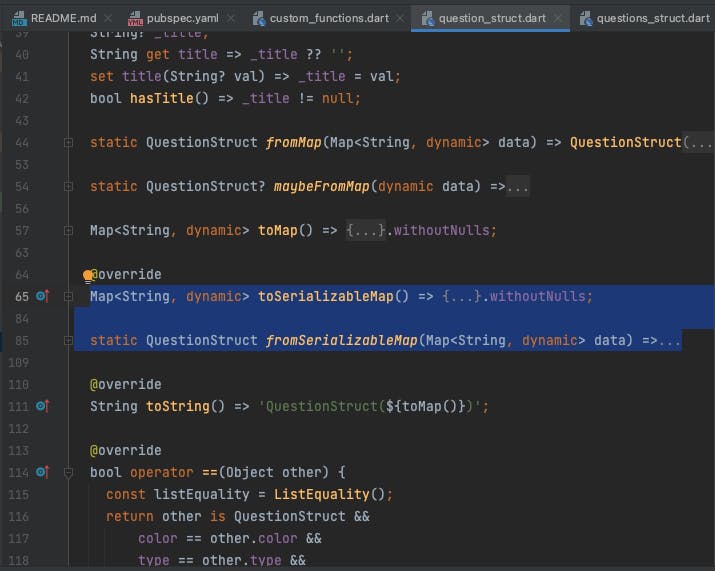Click 'get title' getter on line 40
This screenshot has width=715, height=571.
point(181,55)
